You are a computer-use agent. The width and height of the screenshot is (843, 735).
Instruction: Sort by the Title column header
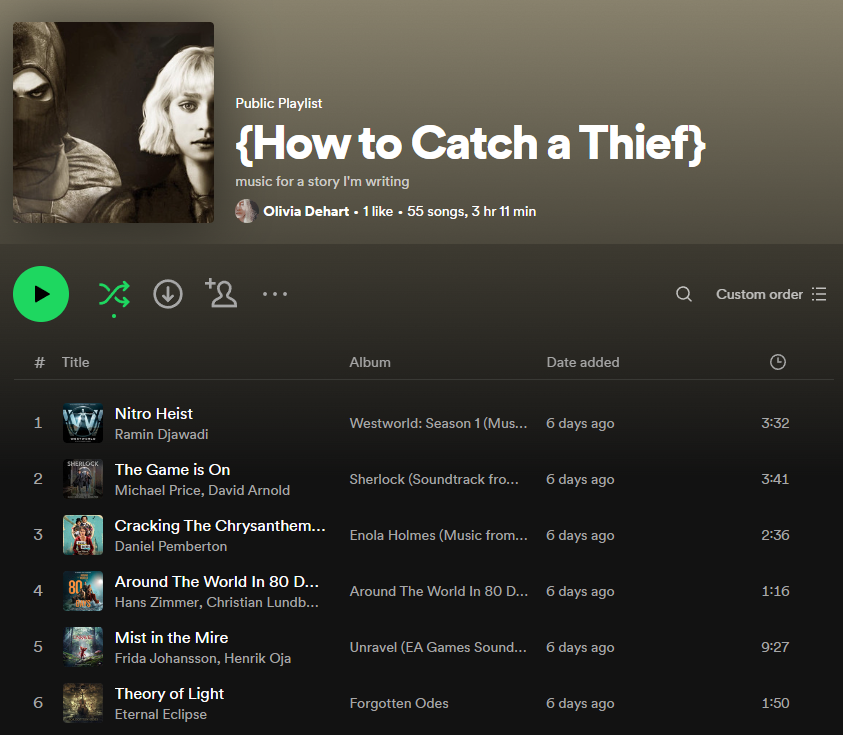[x=75, y=362]
